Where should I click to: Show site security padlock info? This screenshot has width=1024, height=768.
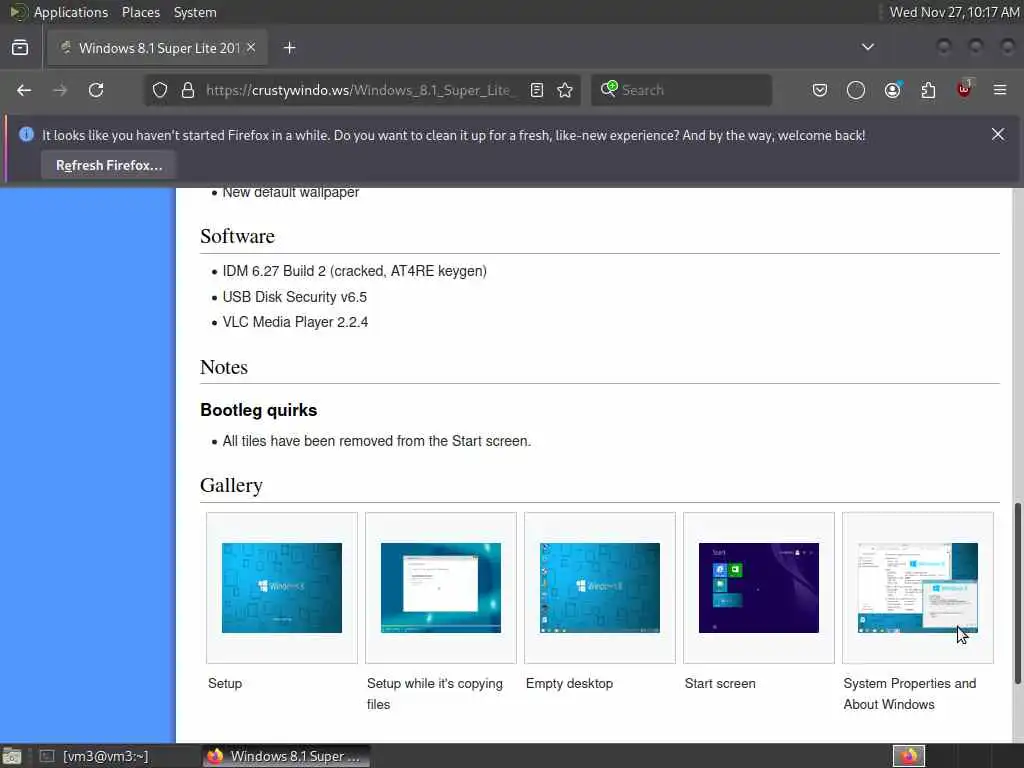(188, 90)
